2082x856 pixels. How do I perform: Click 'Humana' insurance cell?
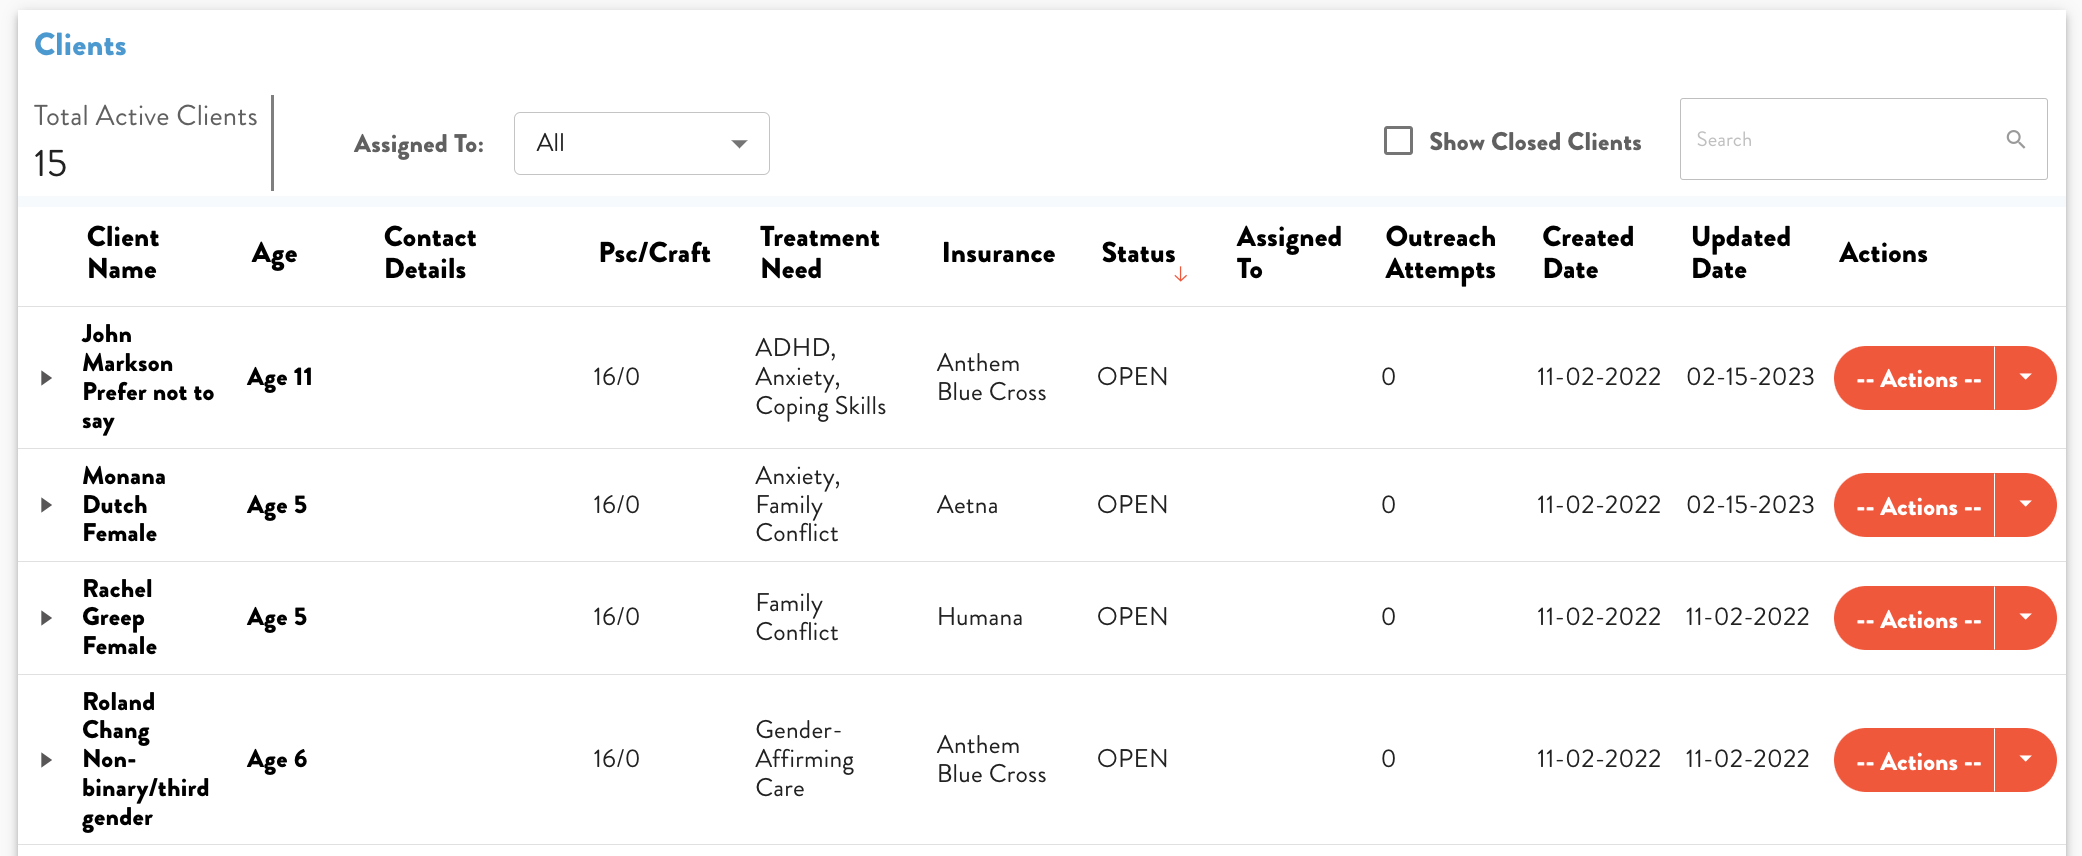pos(980,617)
